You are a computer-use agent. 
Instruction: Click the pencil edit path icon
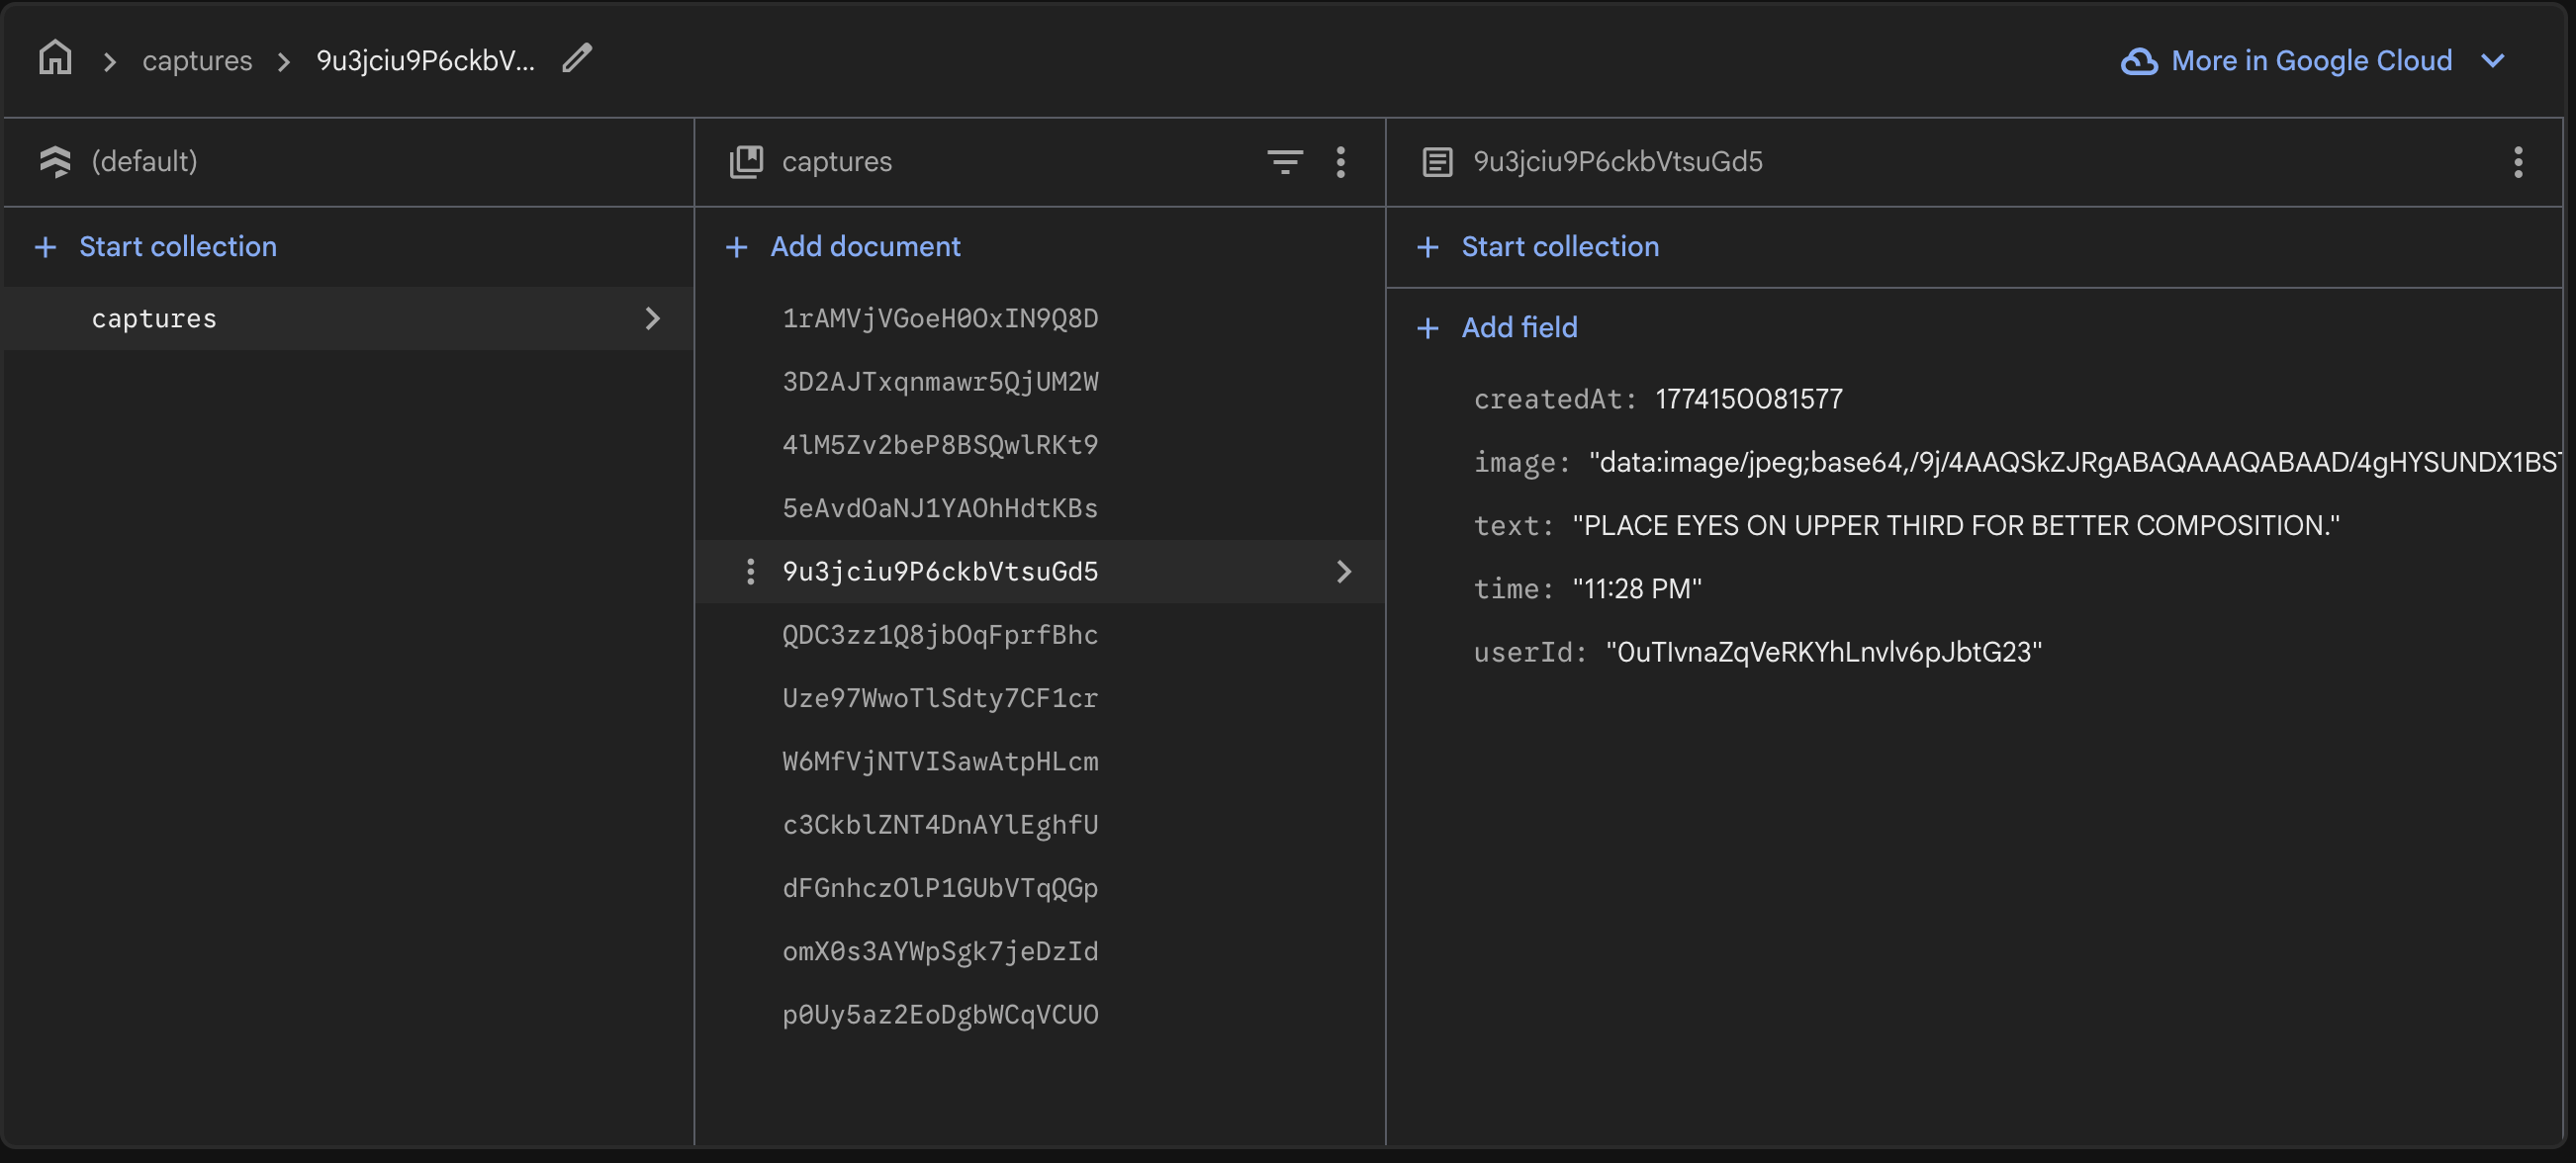(x=577, y=59)
